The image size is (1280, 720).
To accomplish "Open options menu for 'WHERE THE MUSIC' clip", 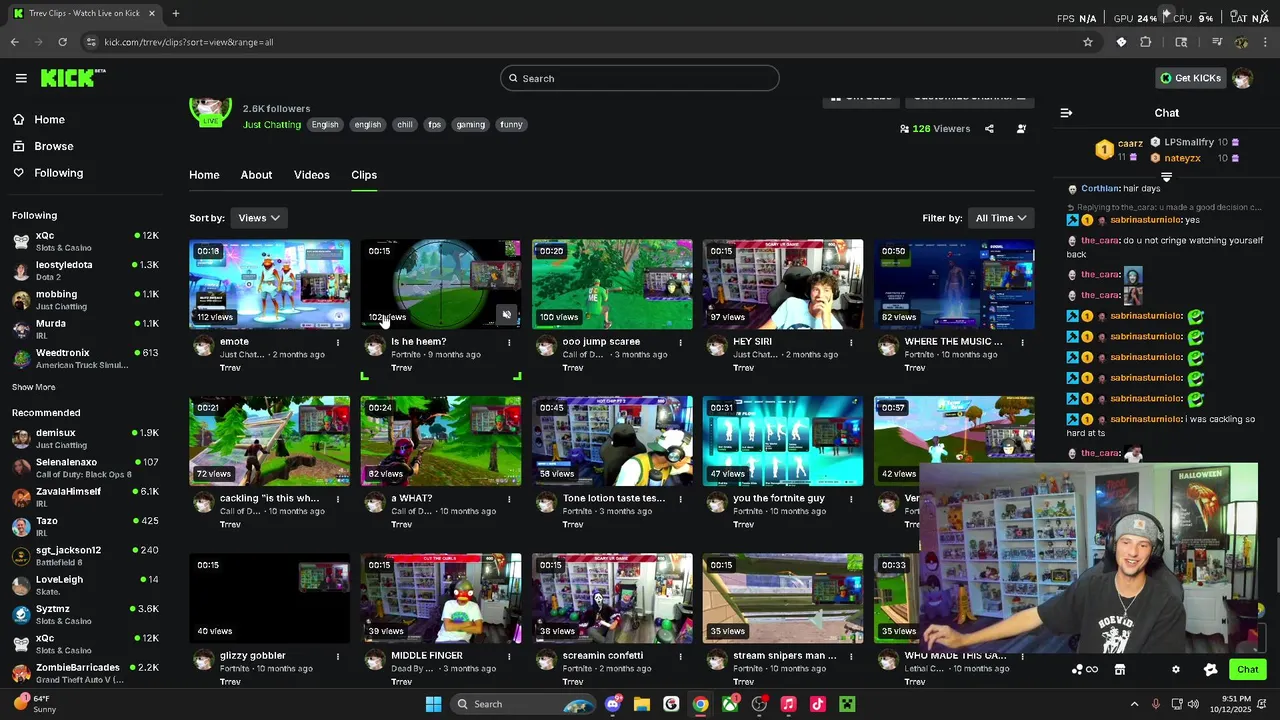I will coord(1022,342).
